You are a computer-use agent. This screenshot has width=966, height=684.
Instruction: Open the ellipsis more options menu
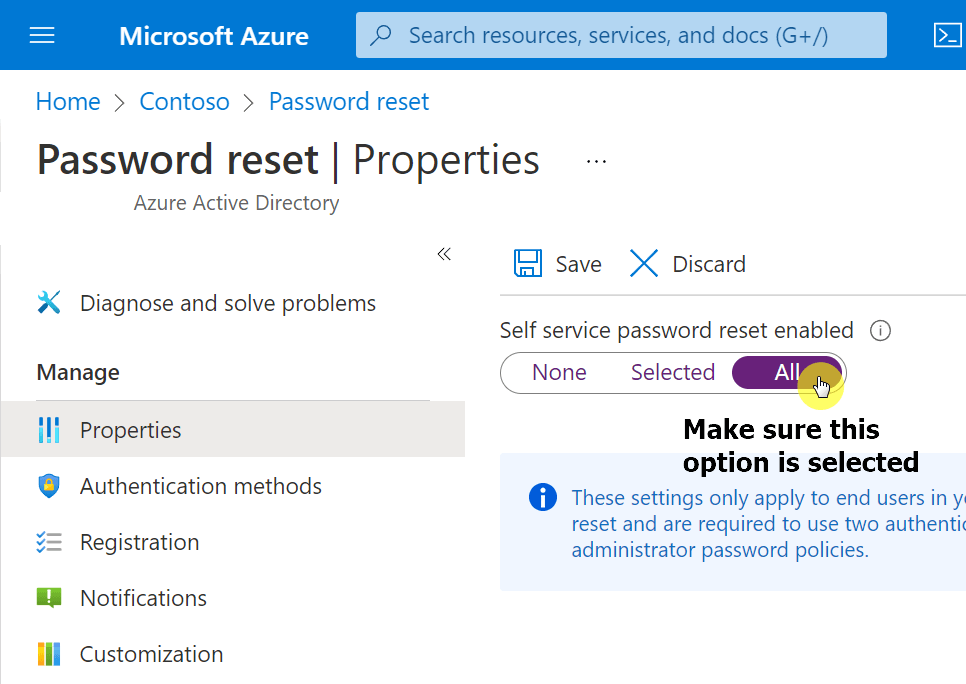(x=596, y=161)
